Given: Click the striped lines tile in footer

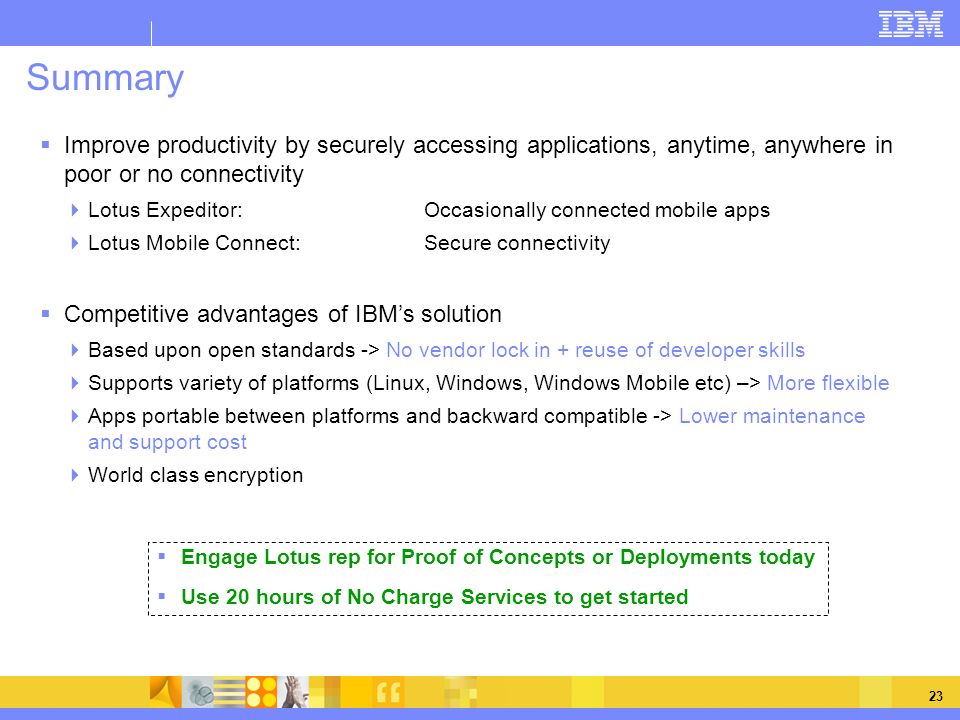Looking at the screenshot, I should click(x=229, y=692).
